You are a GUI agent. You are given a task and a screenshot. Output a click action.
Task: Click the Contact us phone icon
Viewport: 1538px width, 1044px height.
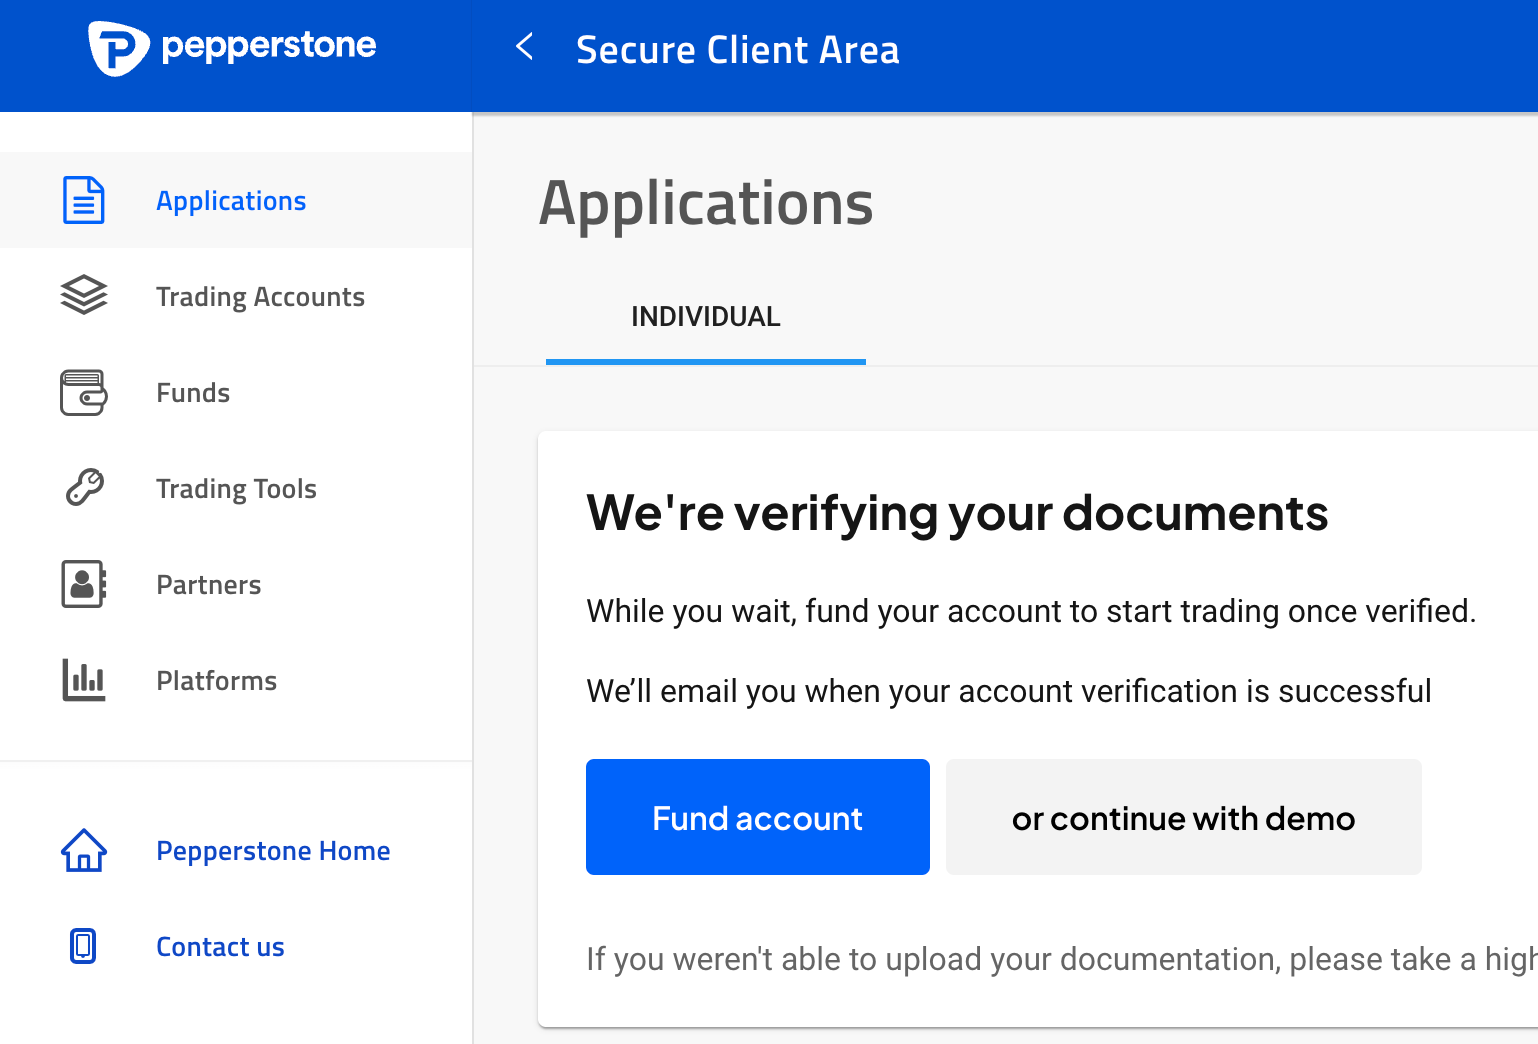point(83,946)
